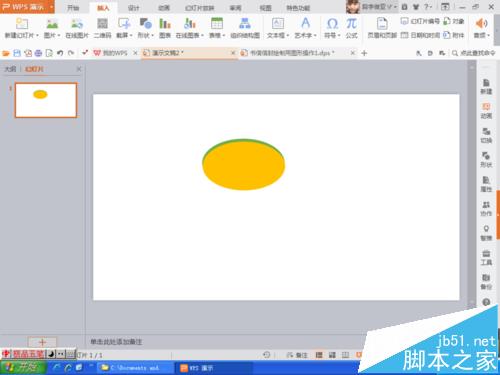Open the 视图 (View) ribbon tab

pyautogui.click(x=265, y=8)
